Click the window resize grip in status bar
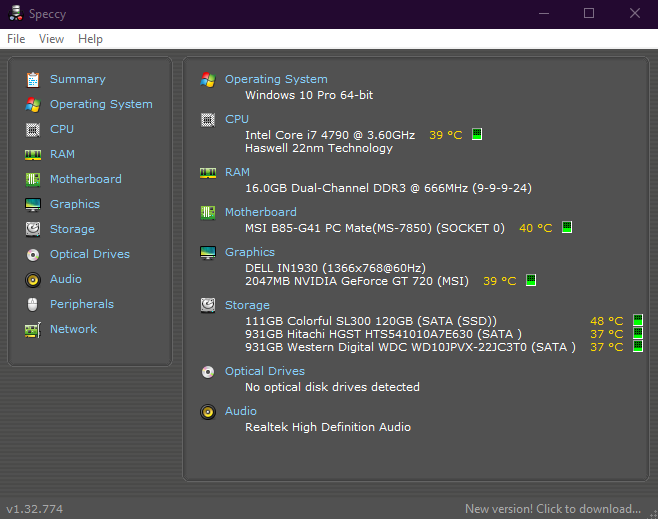 653,514
